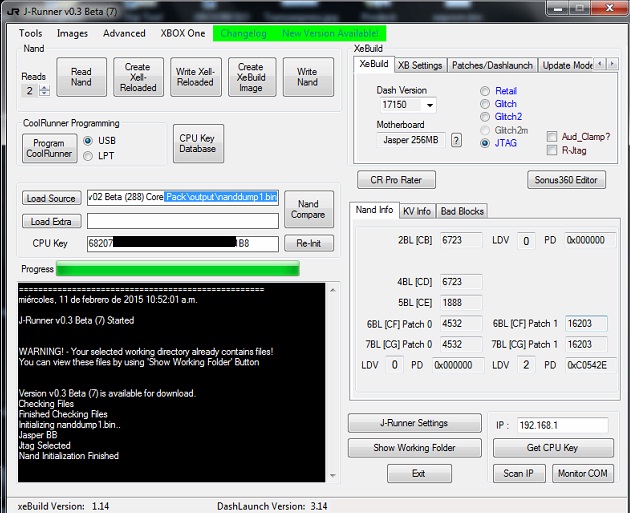Click the Monitor COM button
Image resolution: width=630 pixels, height=513 pixels.
pos(583,474)
